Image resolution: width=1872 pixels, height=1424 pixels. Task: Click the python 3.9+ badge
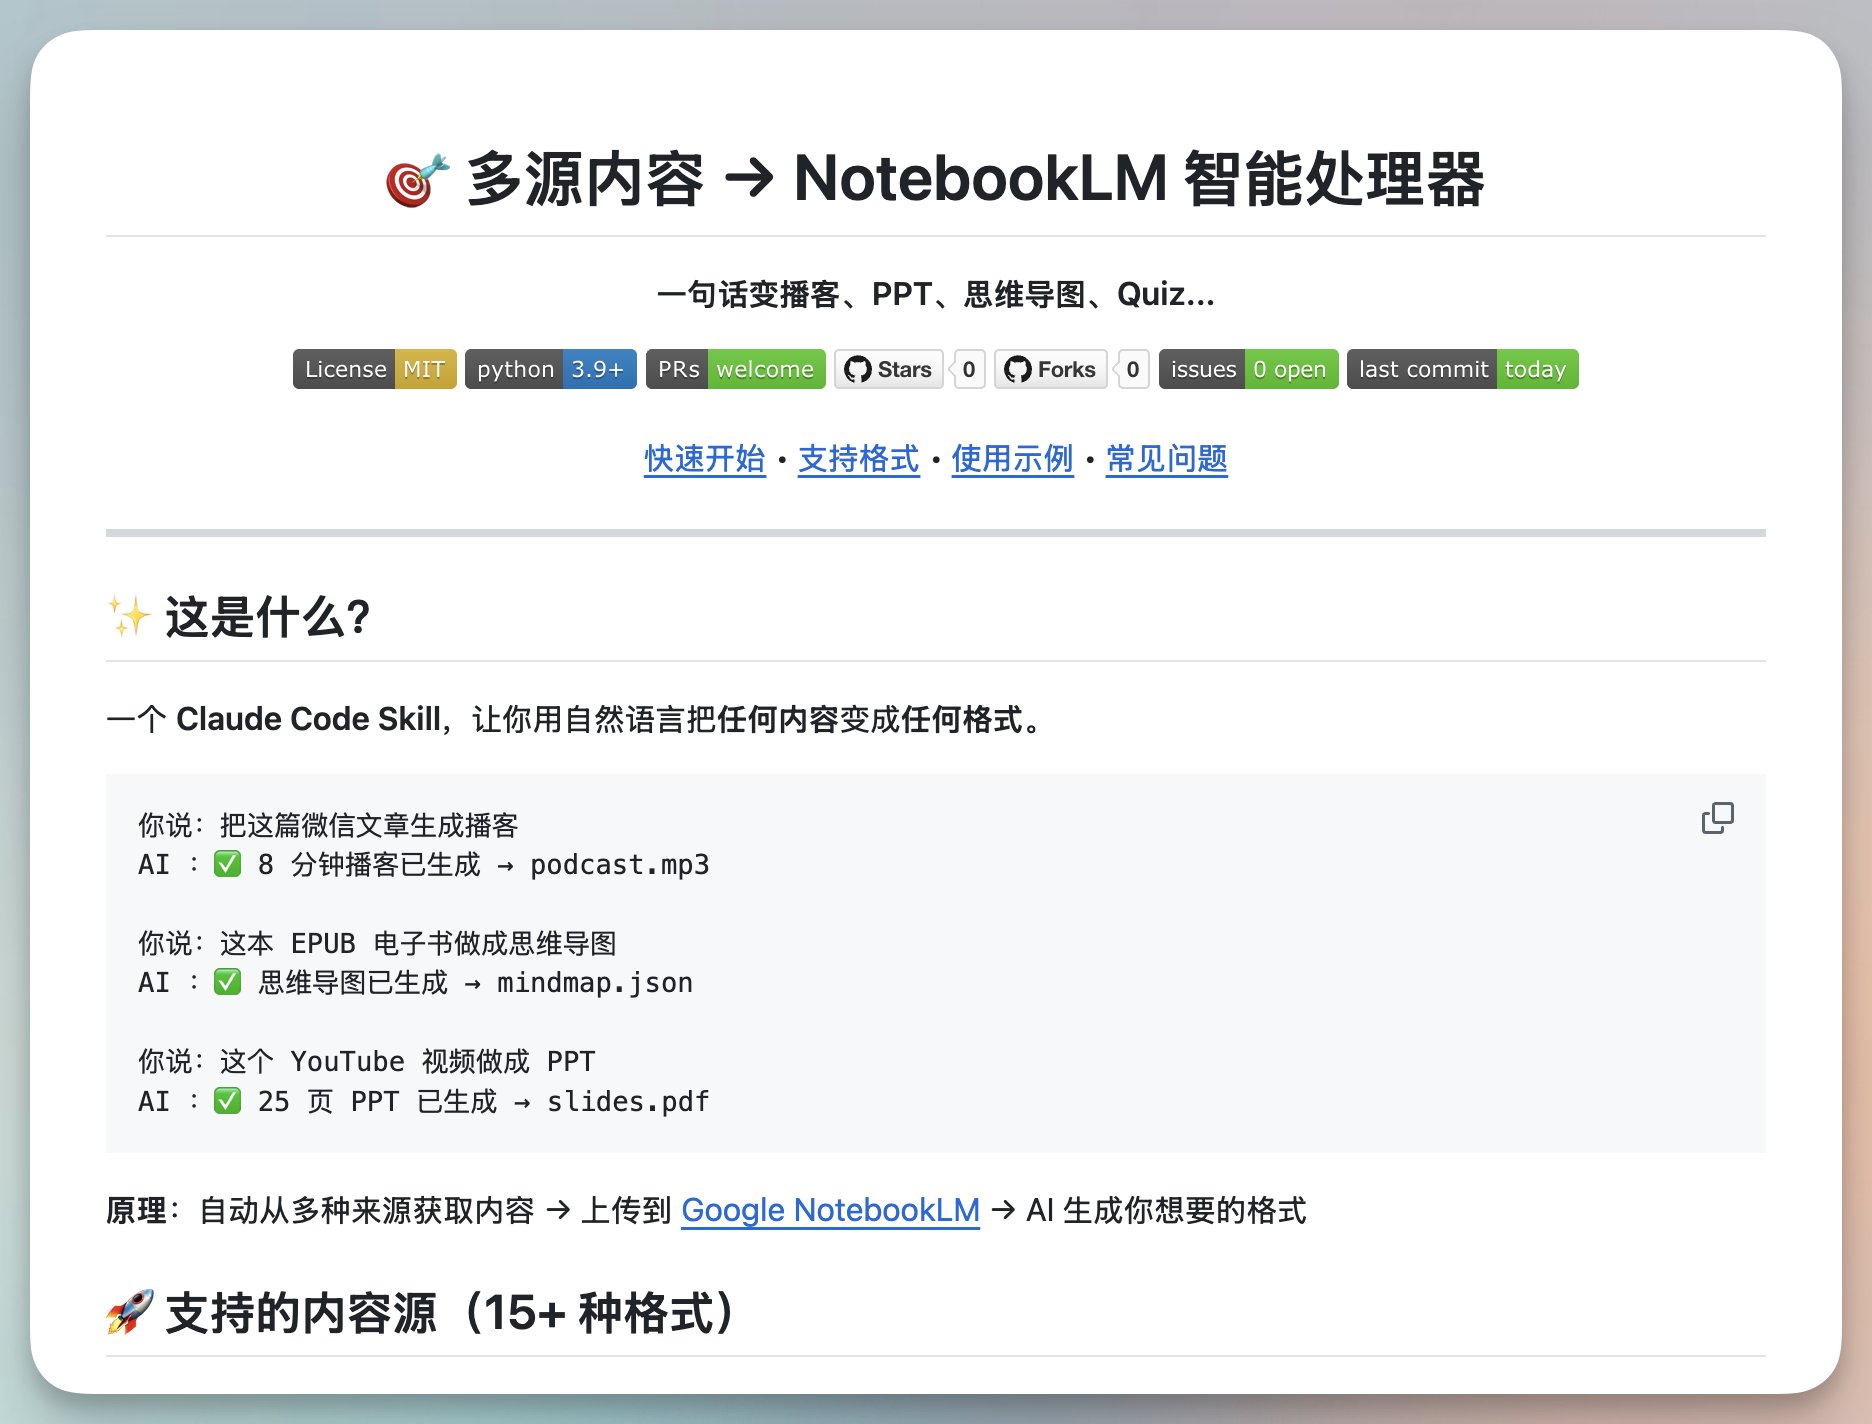coord(551,369)
